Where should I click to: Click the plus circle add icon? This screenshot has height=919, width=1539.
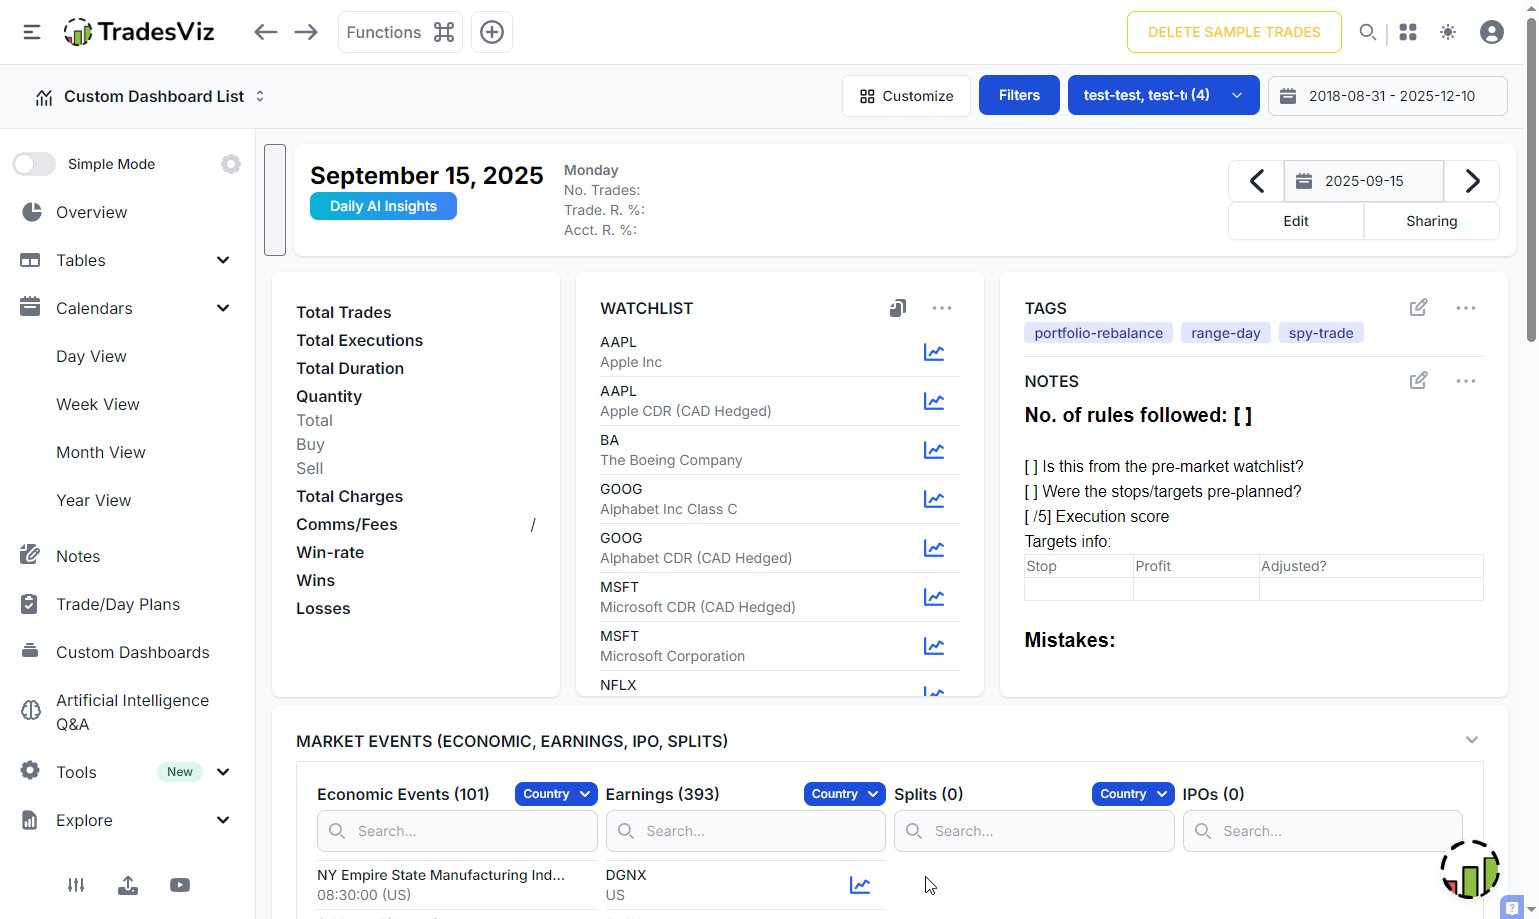pos(492,32)
